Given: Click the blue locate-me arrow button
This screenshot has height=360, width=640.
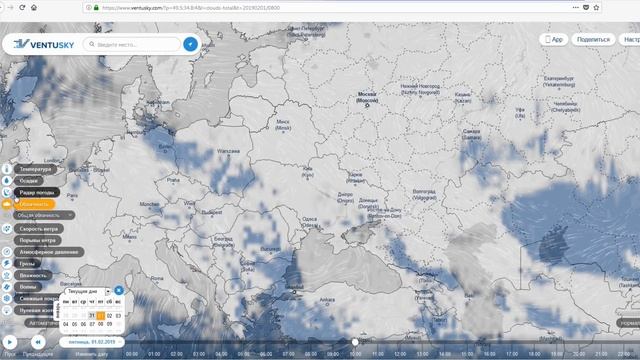Looking at the screenshot, I should point(190,44).
